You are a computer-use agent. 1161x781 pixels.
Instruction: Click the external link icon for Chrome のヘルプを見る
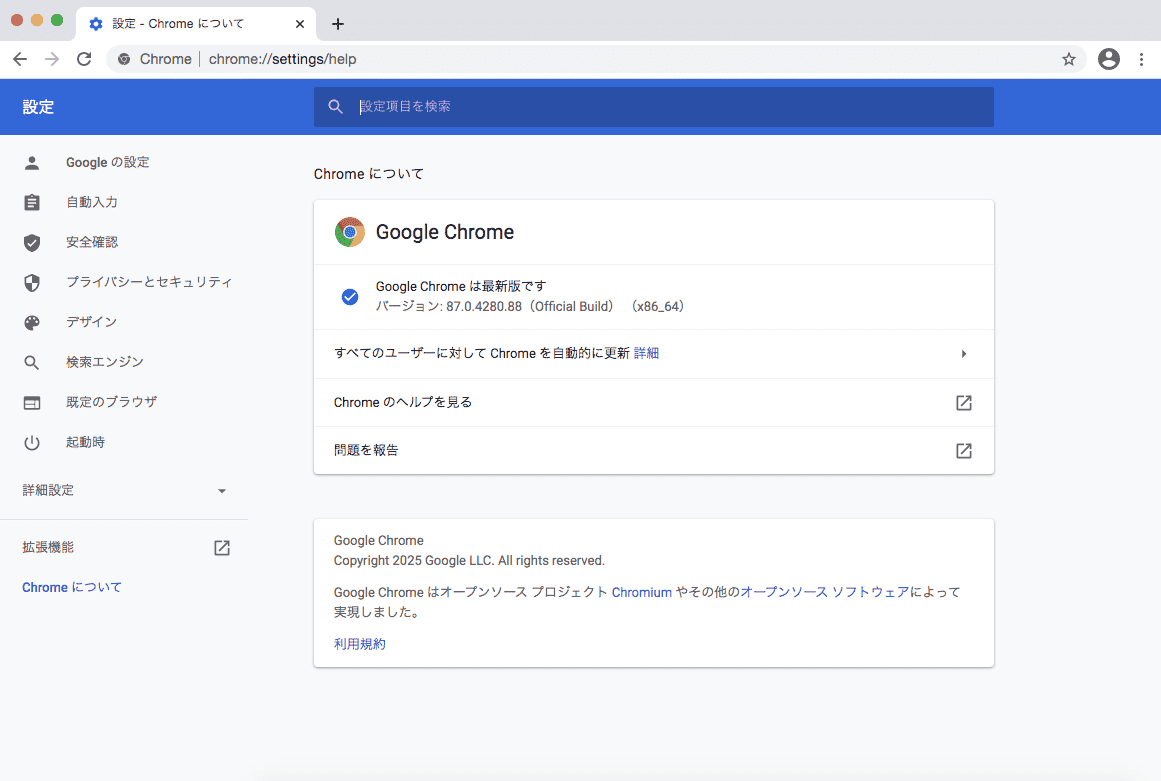(x=963, y=403)
